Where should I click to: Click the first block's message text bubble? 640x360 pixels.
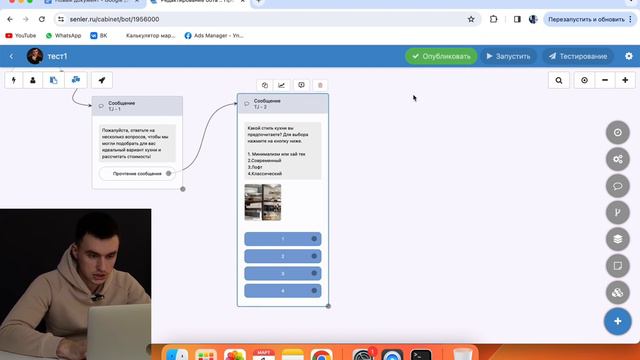137,143
